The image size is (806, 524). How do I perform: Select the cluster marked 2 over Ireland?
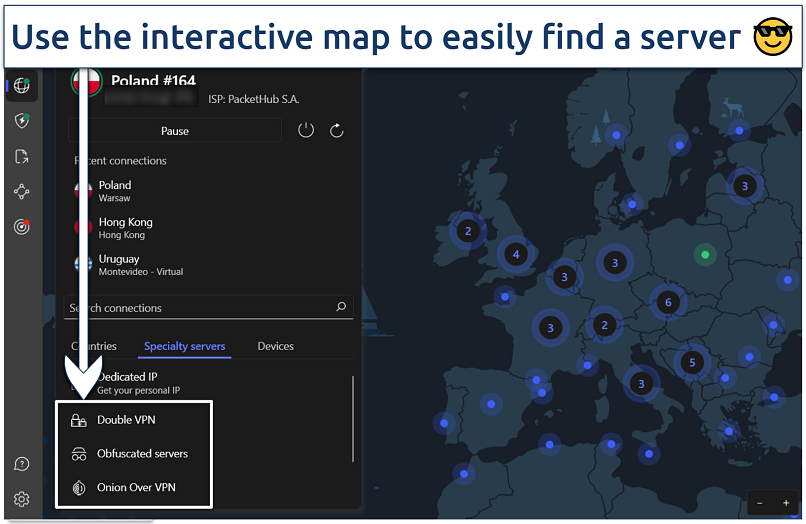click(x=468, y=231)
